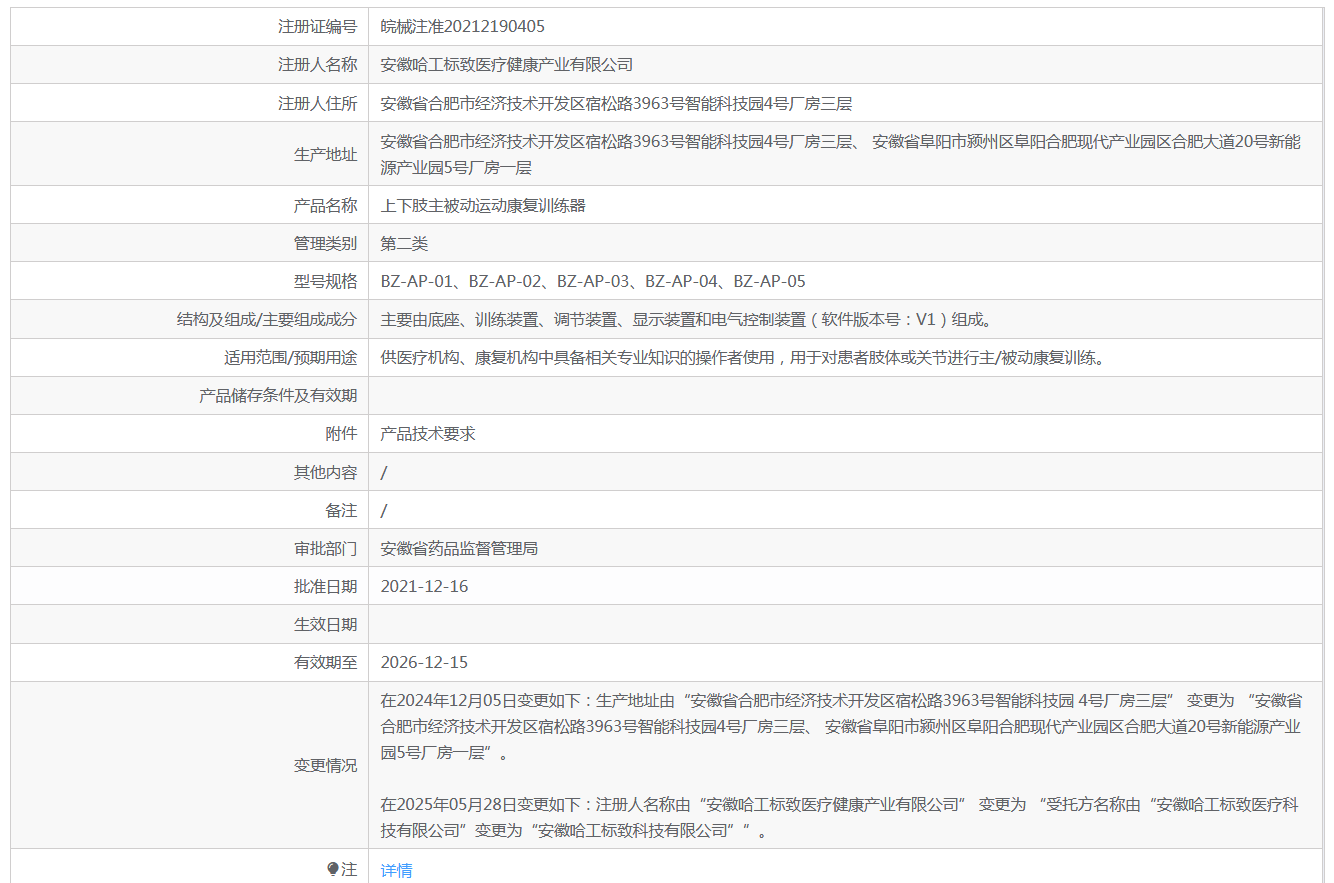Click the address value in the 注册人住所 row

click(616, 103)
